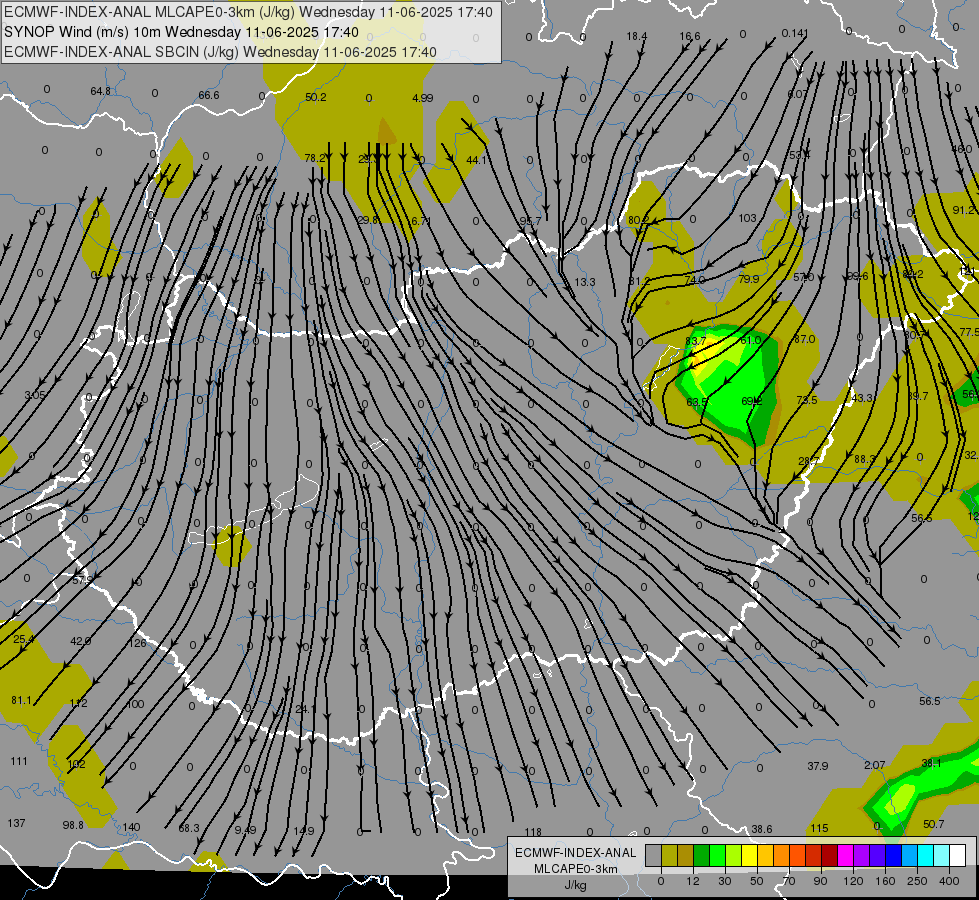Click the grid value 64.8
The image size is (979, 900).
(x=101, y=91)
